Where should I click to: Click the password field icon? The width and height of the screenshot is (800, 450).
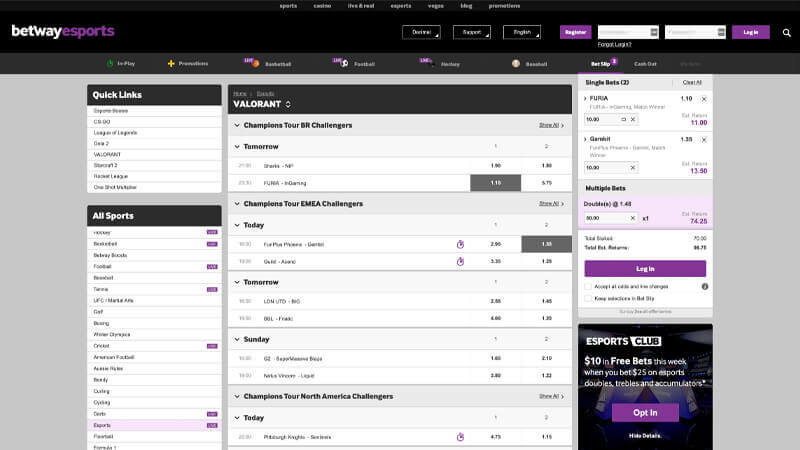tap(720, 32)
